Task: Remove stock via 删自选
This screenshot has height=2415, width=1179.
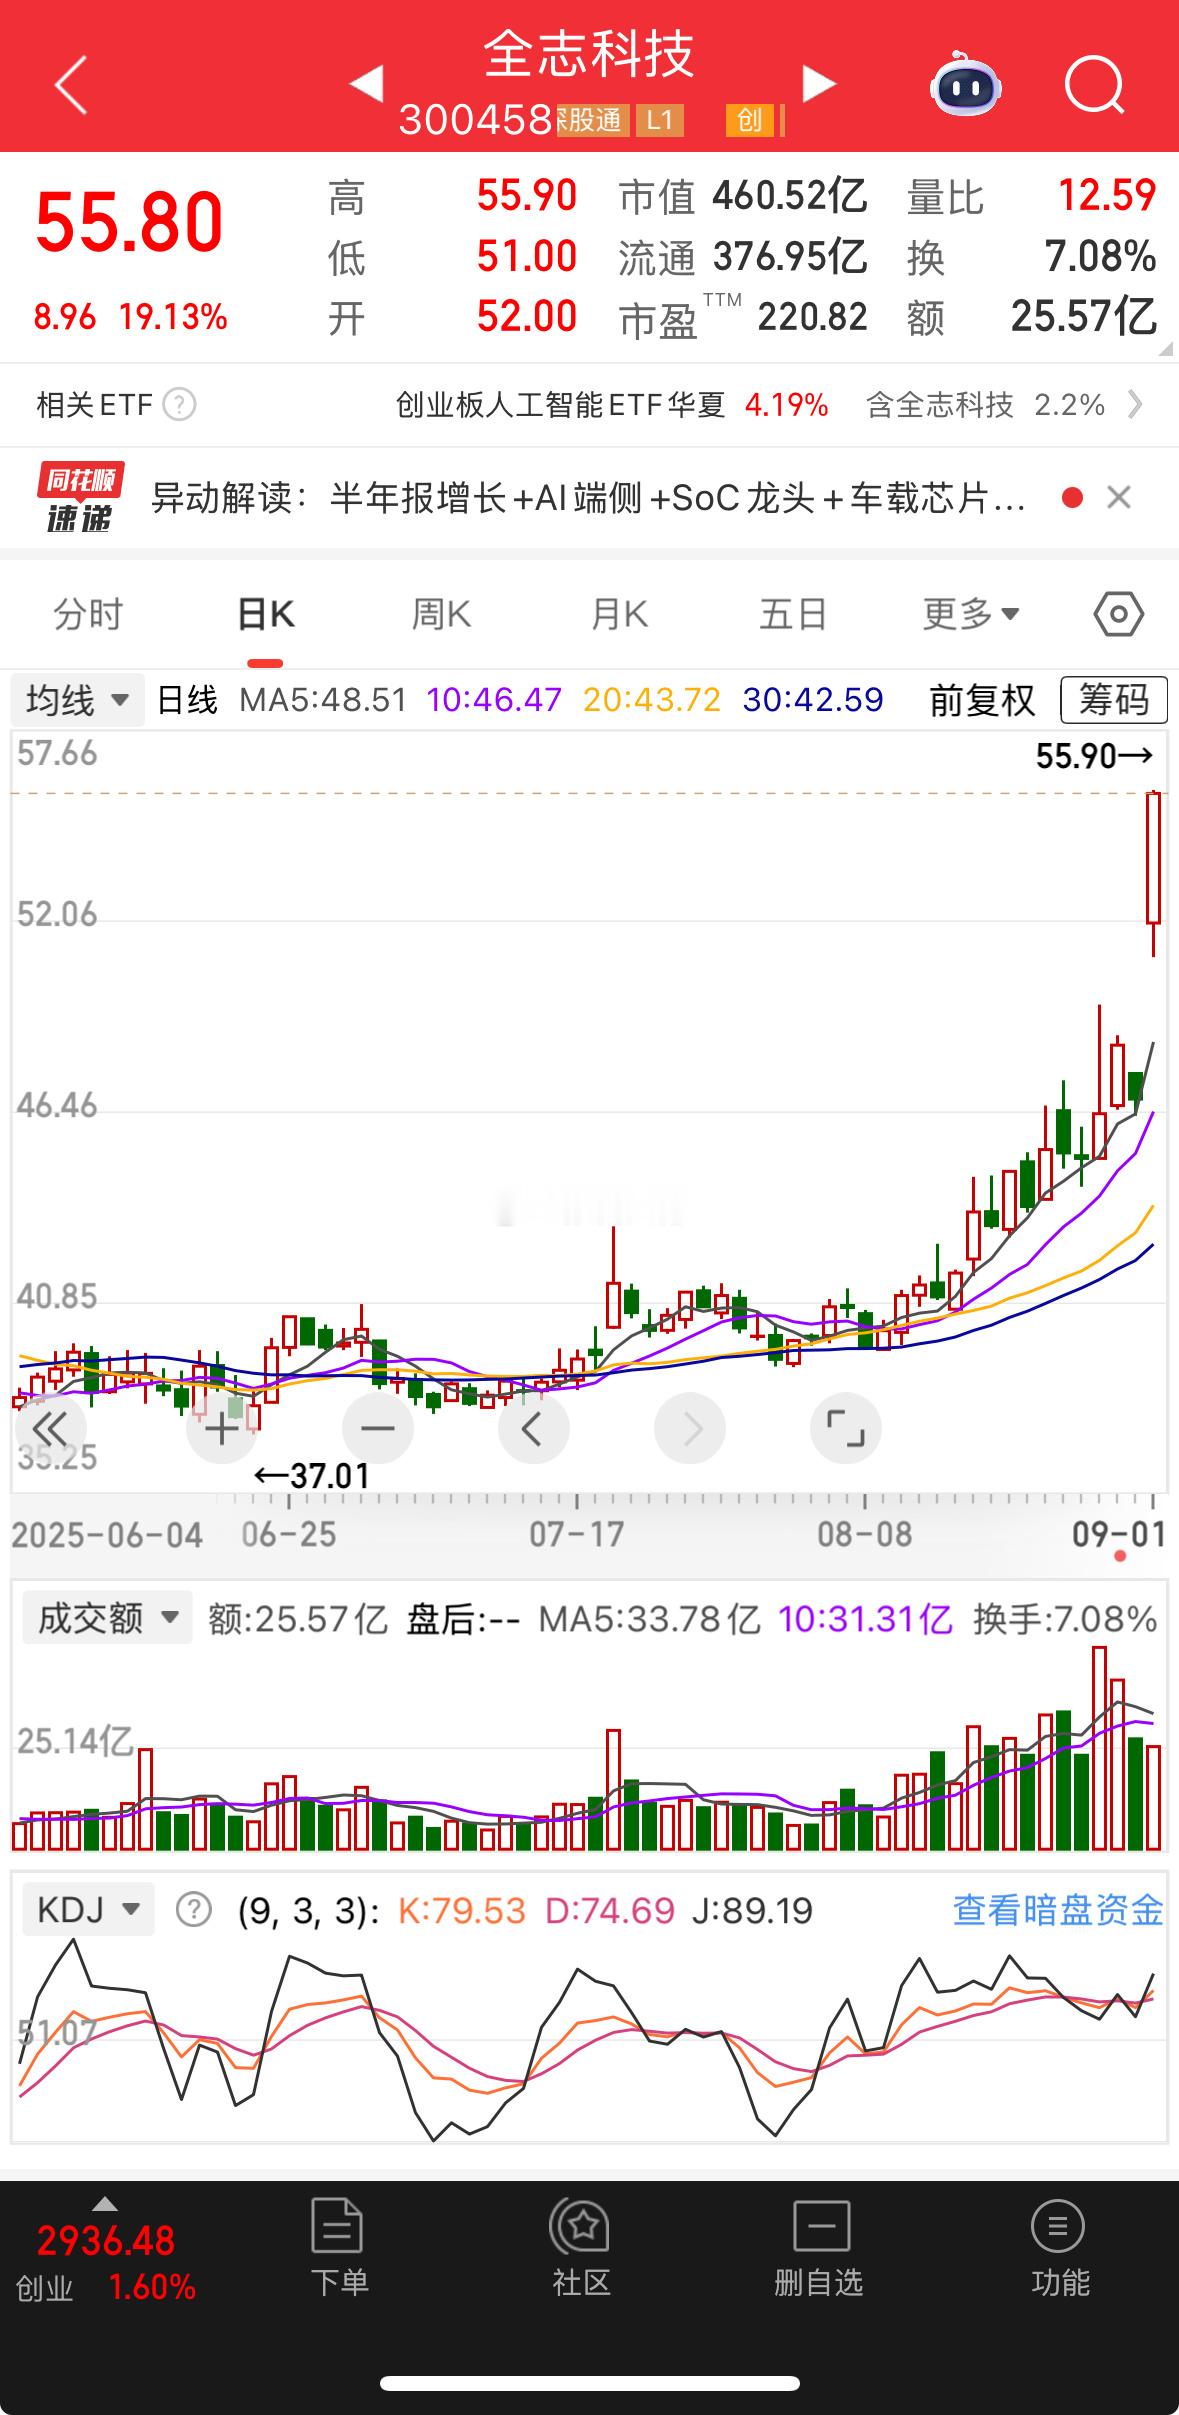Action: (819, 2248)
